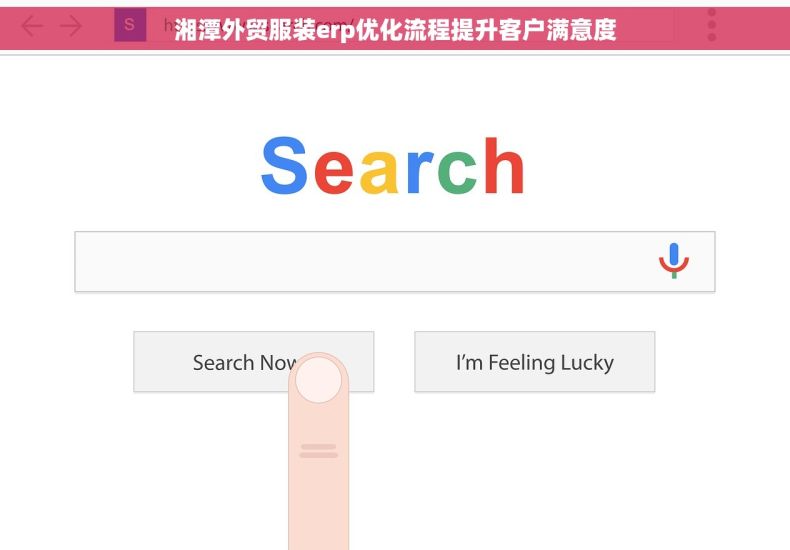Focus the browser address bar
Screen dimensions: 790x550
pyautogui.click(x=410, y=25)
